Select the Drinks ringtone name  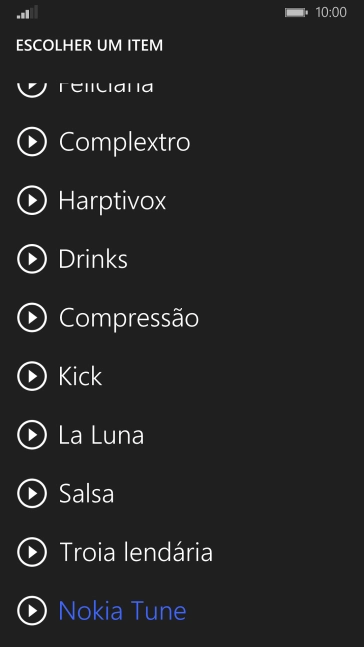pyautogui.click(x=93, y=259)
